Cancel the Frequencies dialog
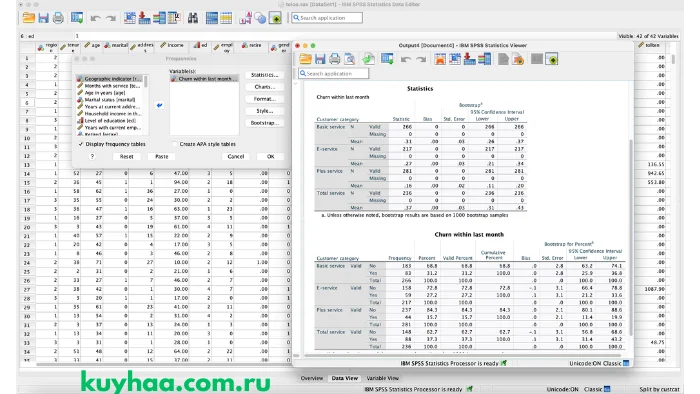Image resolution: width=700 pixels, height=394 pixels. [236, 157]
